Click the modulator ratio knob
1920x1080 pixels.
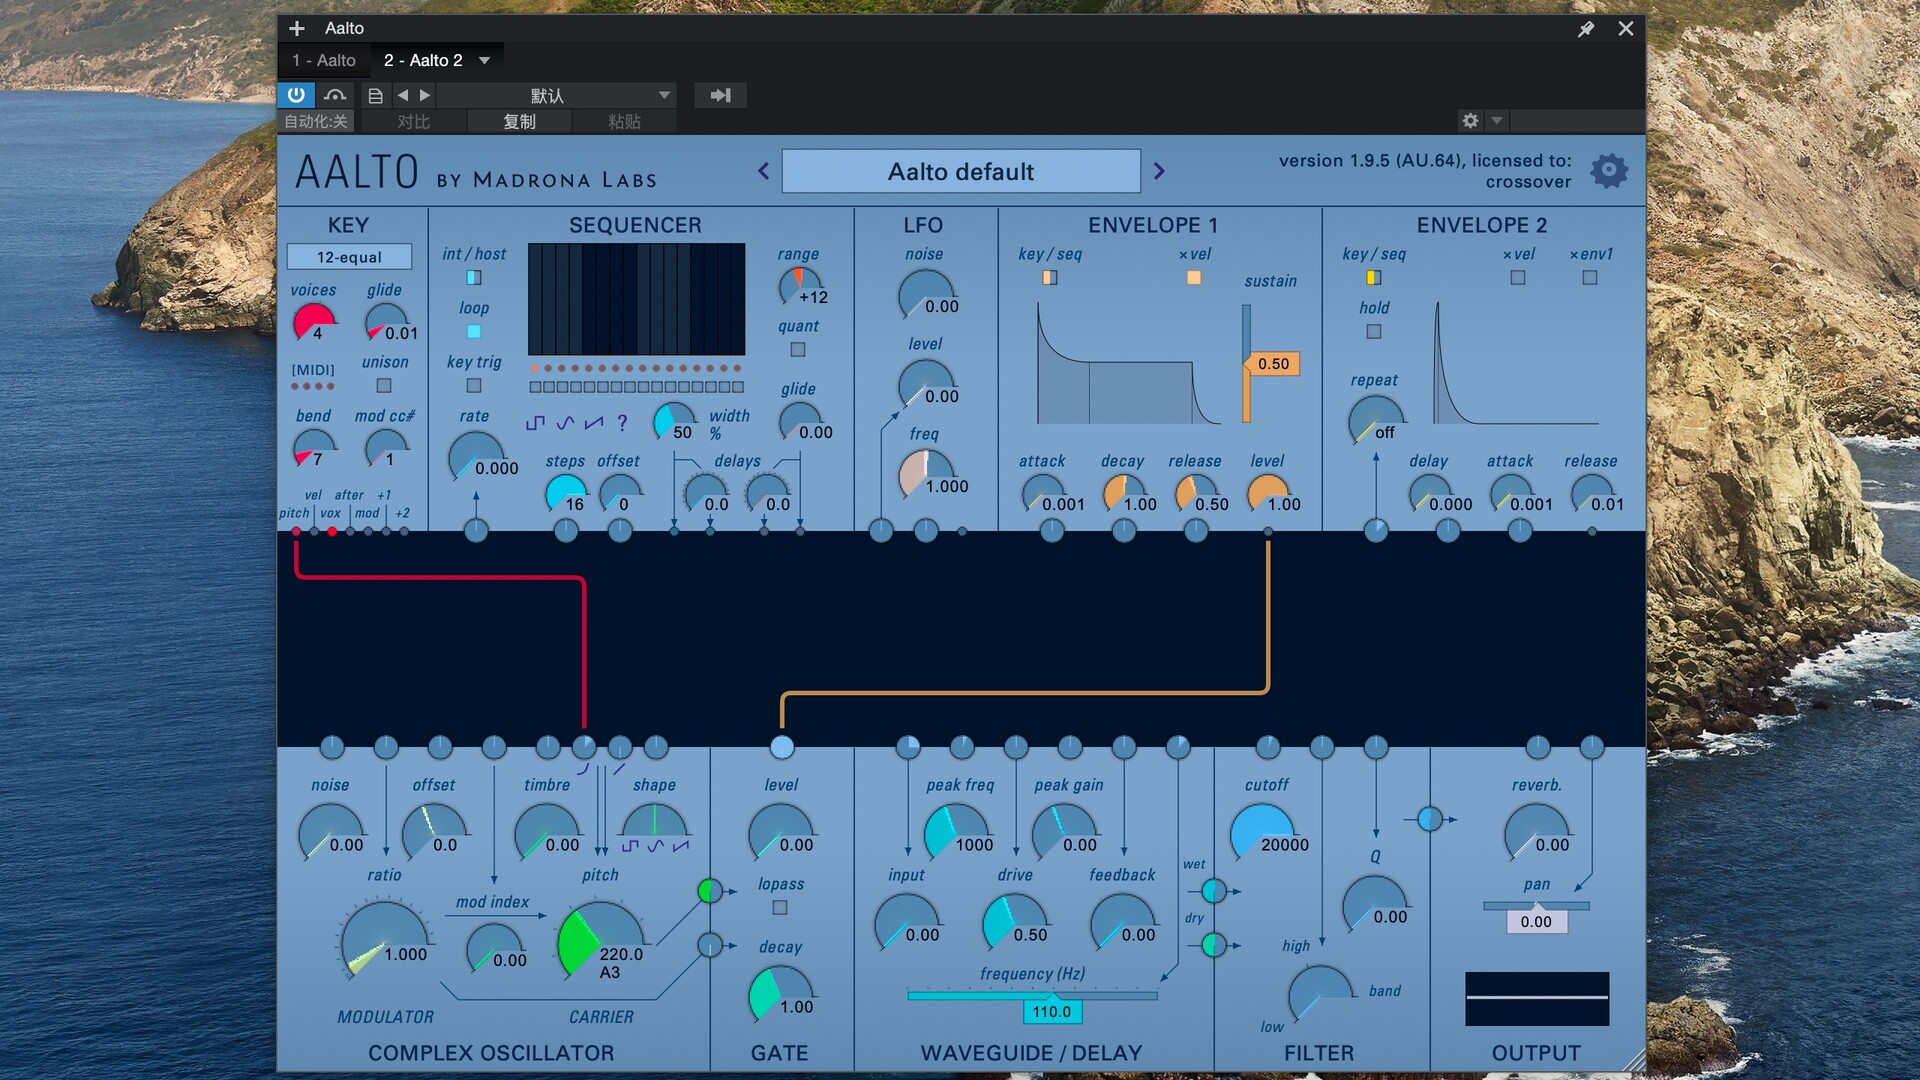pos(385,940)
